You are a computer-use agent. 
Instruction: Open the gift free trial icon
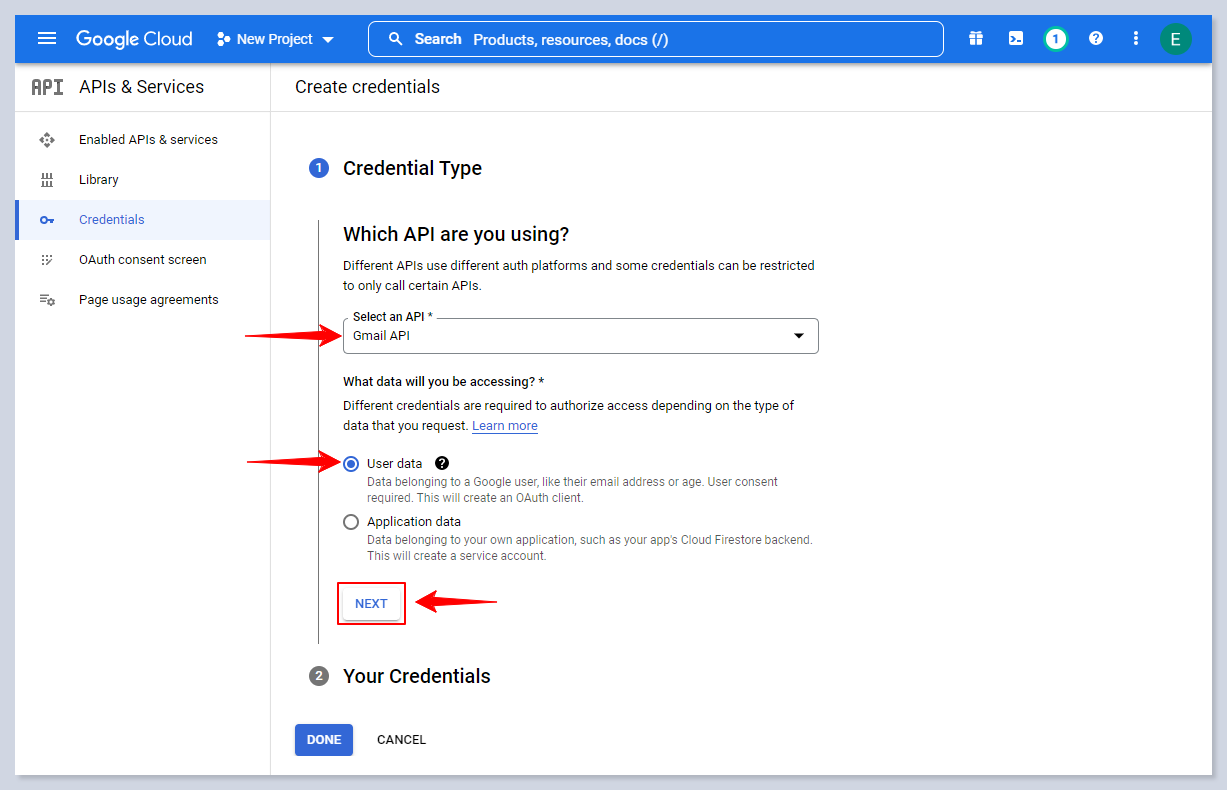[x=976, y=39]
